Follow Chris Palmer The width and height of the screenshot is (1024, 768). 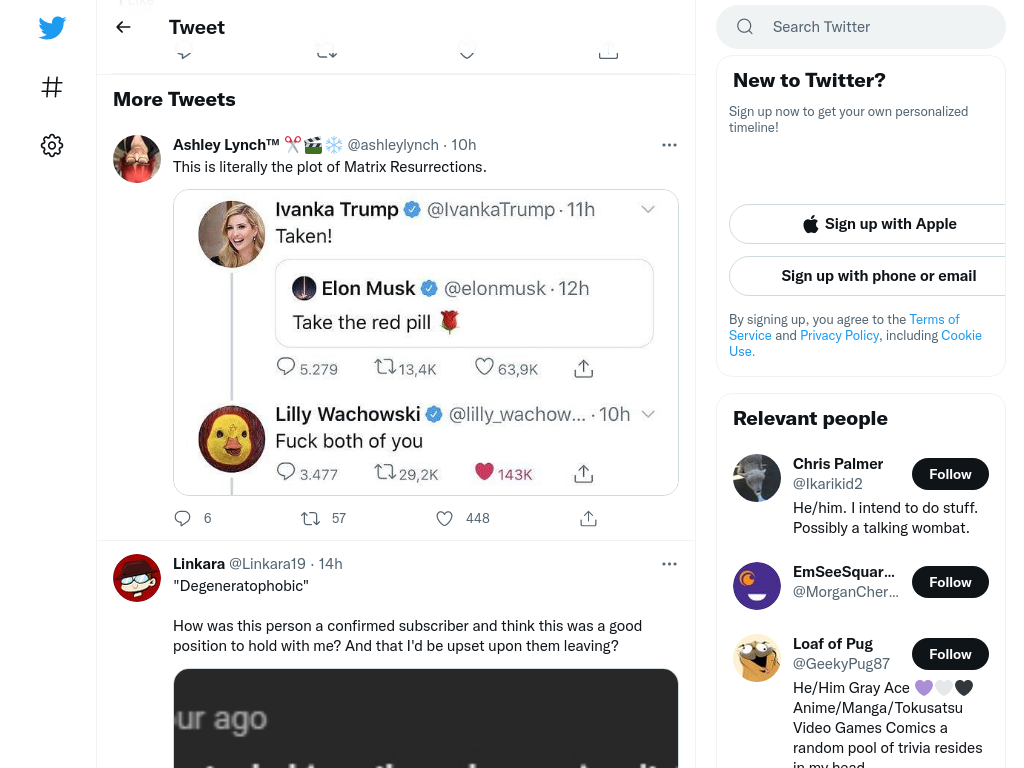coord(950,474)
